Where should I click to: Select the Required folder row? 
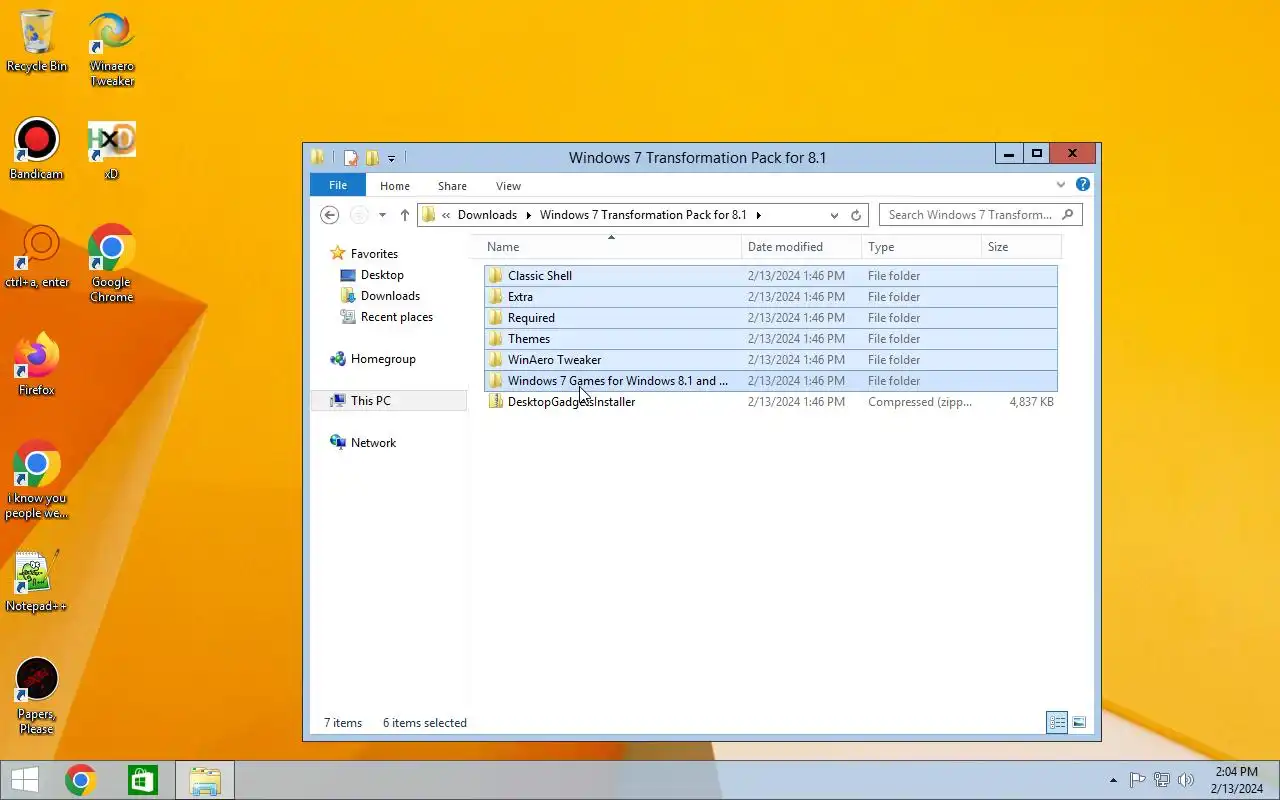(770, 318)
